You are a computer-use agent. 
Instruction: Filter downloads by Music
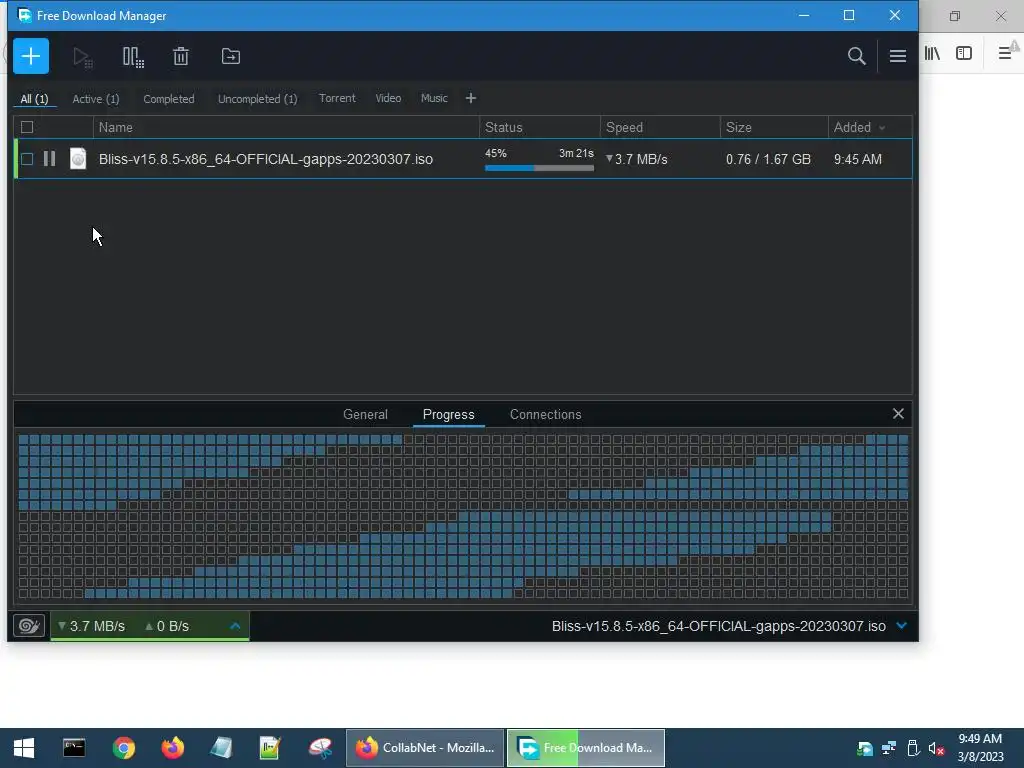pos(434,98)
